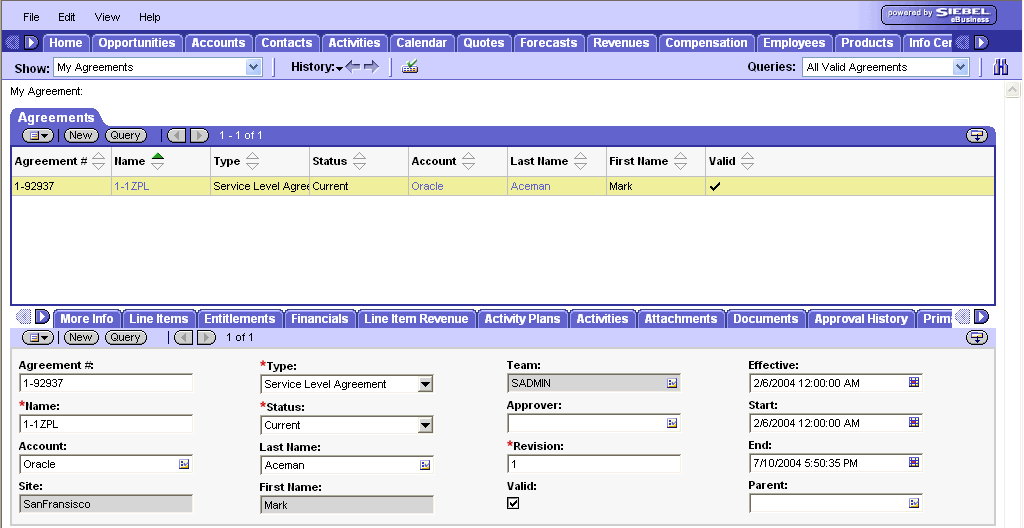Sort by the Type column arrows
Image resolution: width=1024 pixels, height=528 pixels.
click(x=252, y=161)
